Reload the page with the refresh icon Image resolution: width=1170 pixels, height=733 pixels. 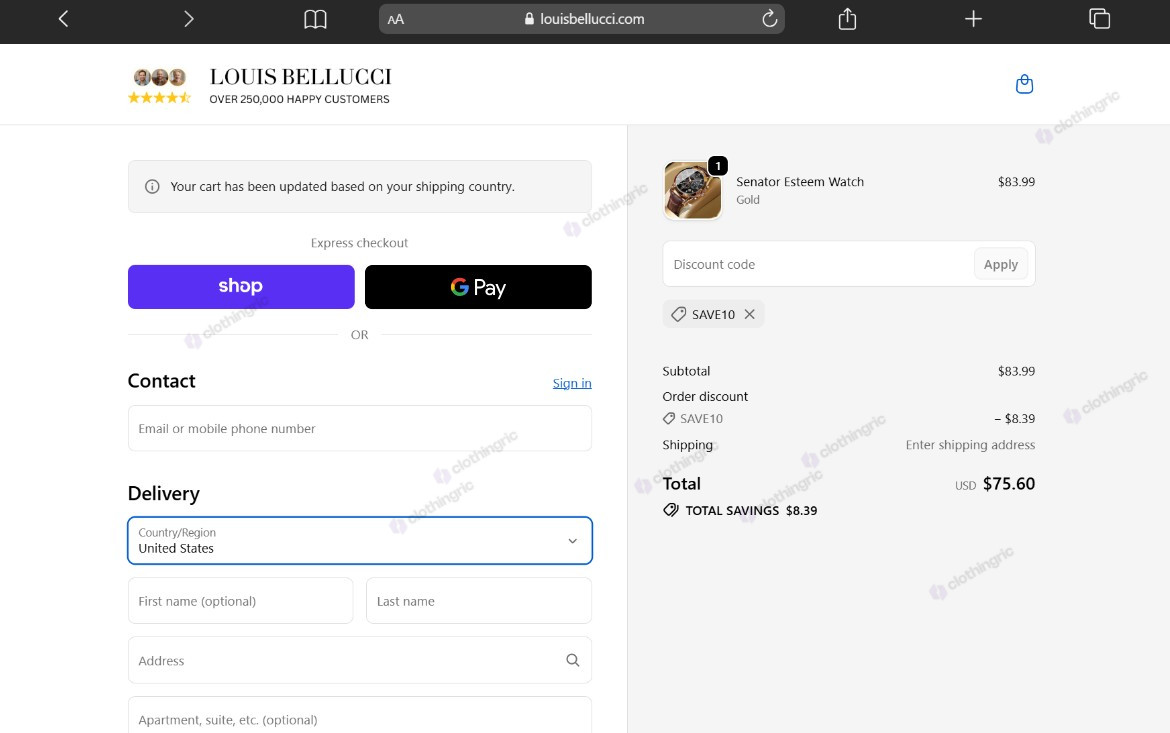coord(769,19)
